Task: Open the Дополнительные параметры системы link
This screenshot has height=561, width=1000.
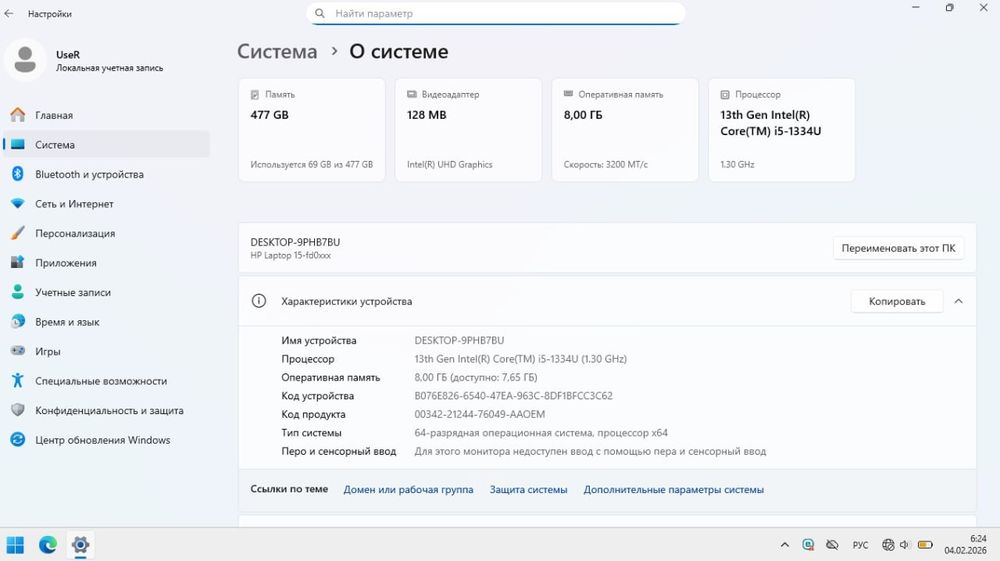Action: click(x=673, y=490)
